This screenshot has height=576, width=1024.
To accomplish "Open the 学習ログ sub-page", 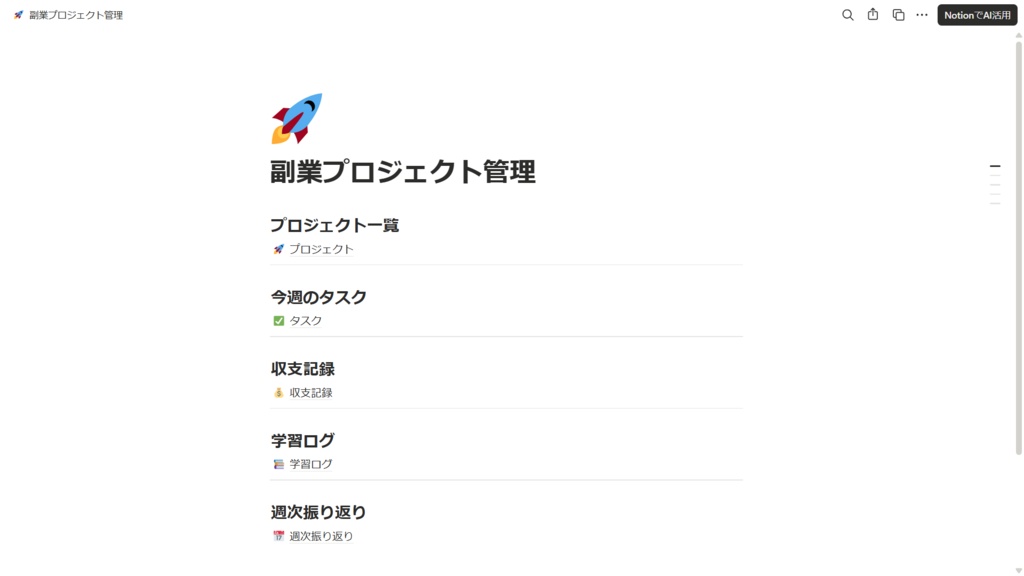I will coord(311,464).
